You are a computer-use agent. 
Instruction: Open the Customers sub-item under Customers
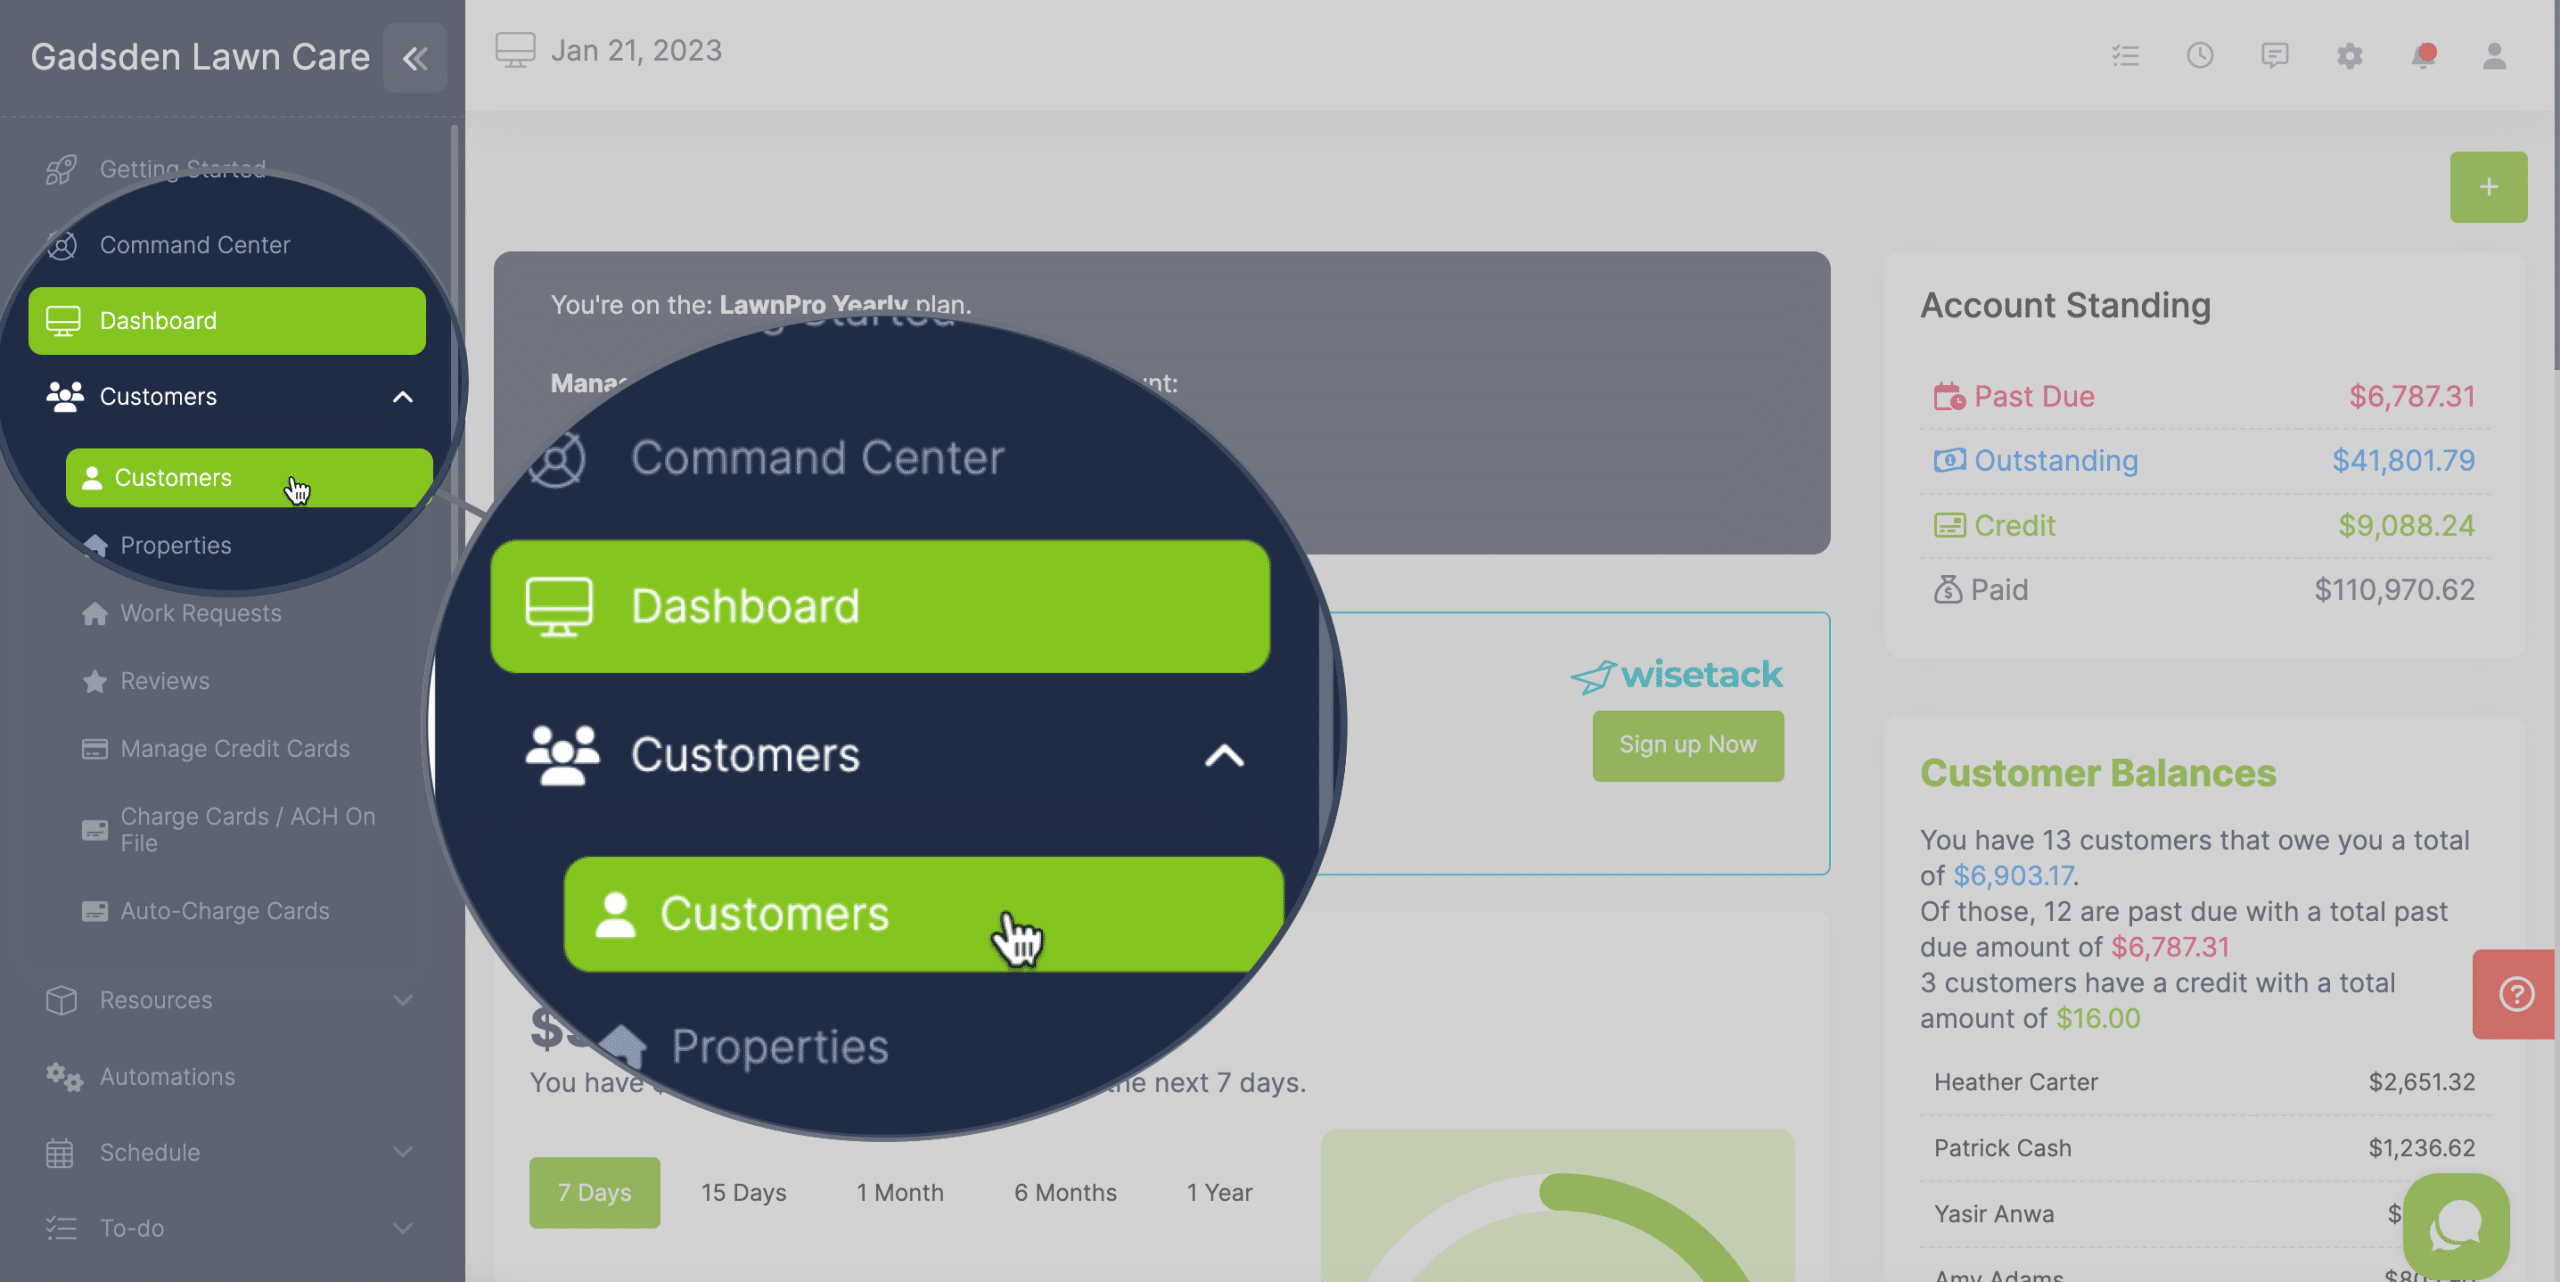coord(249,478)
